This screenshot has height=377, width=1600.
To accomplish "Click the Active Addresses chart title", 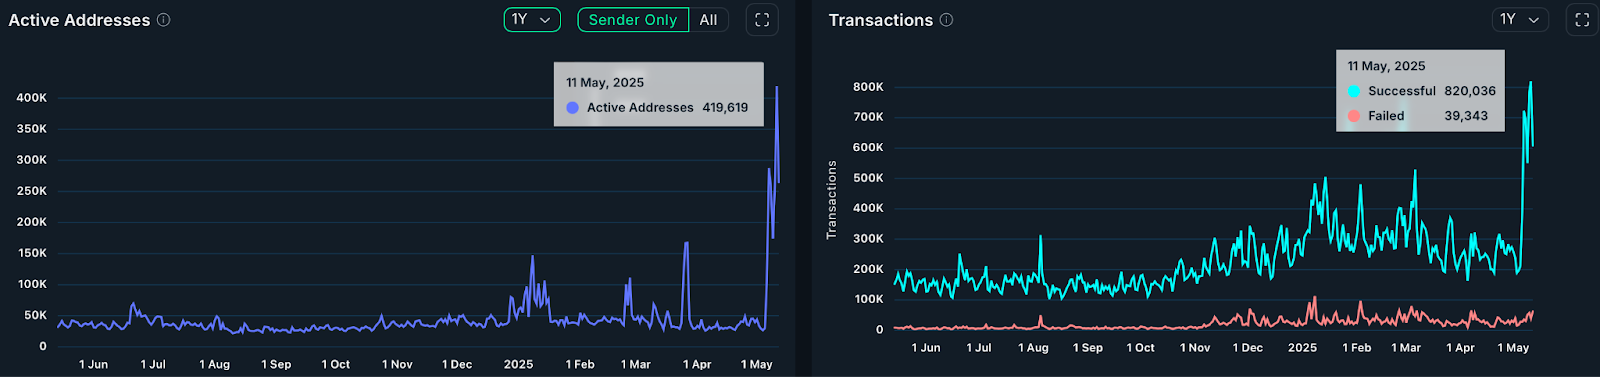I will [x=79, y=20].
